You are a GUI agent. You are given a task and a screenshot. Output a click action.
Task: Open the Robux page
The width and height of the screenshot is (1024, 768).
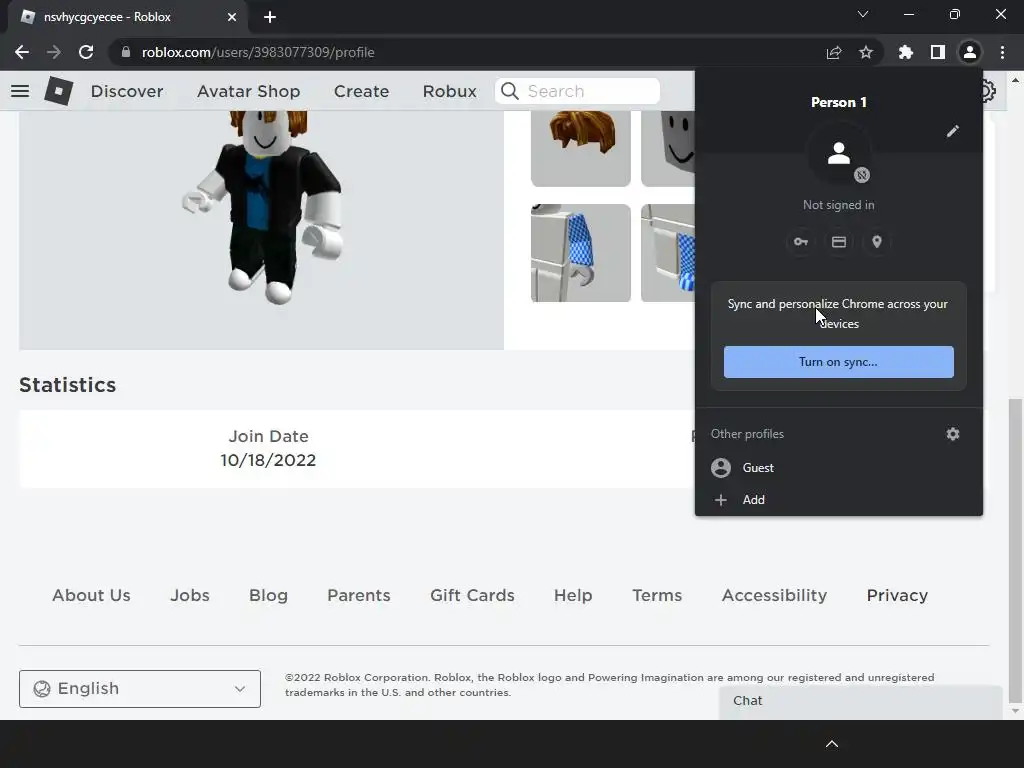[x=449, y=91]
